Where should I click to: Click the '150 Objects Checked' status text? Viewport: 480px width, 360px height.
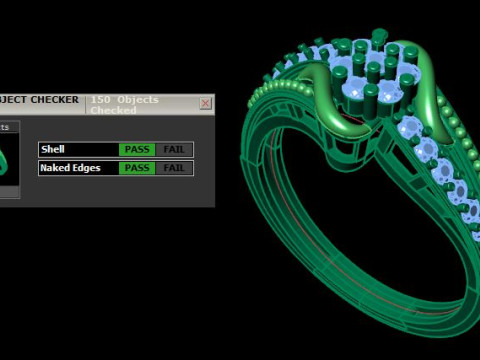124,105
